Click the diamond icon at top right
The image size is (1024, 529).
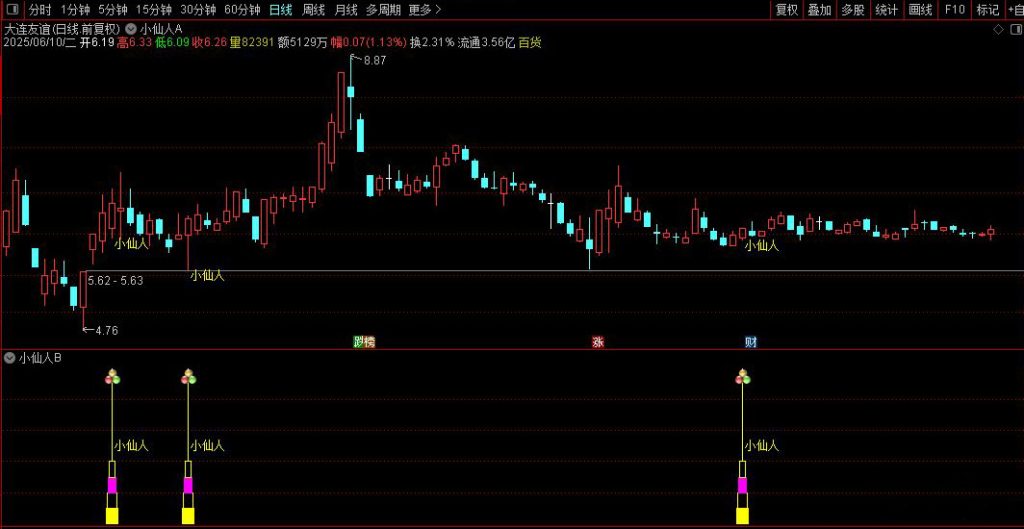[x=998, y=30]
